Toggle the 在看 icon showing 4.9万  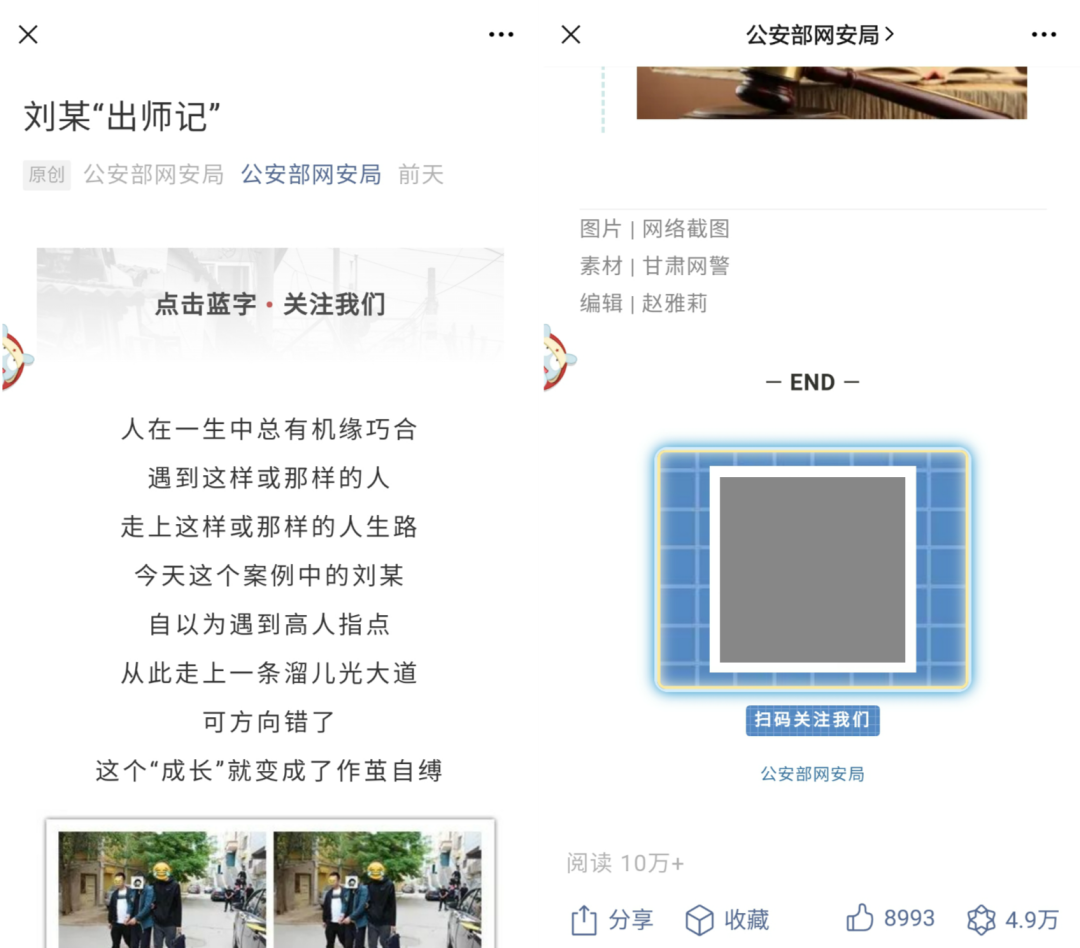point(981,920)
